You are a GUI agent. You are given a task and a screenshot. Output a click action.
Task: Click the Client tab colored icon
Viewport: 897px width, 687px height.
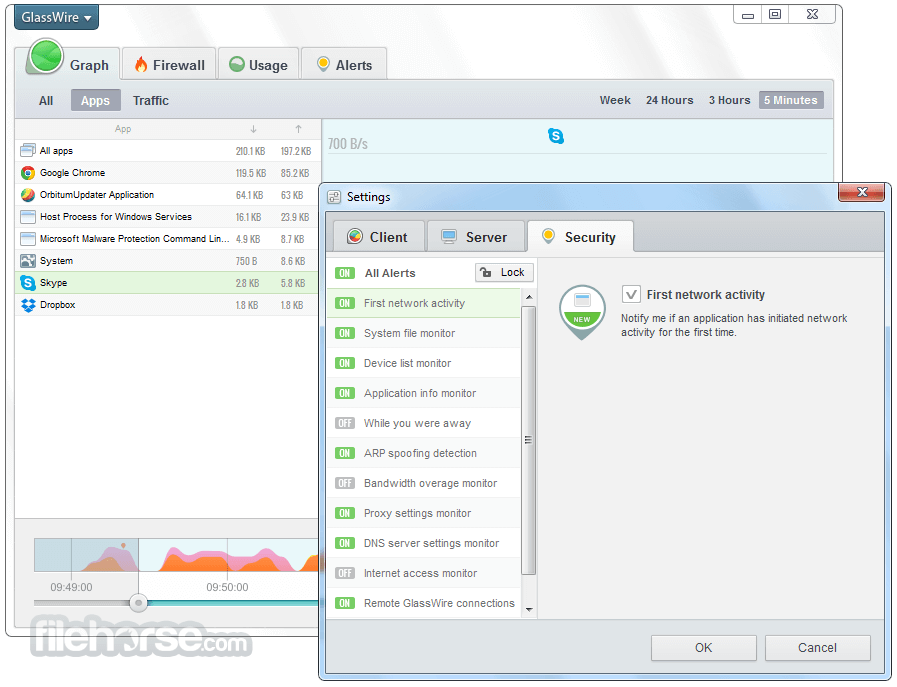[x=355, y=236]
